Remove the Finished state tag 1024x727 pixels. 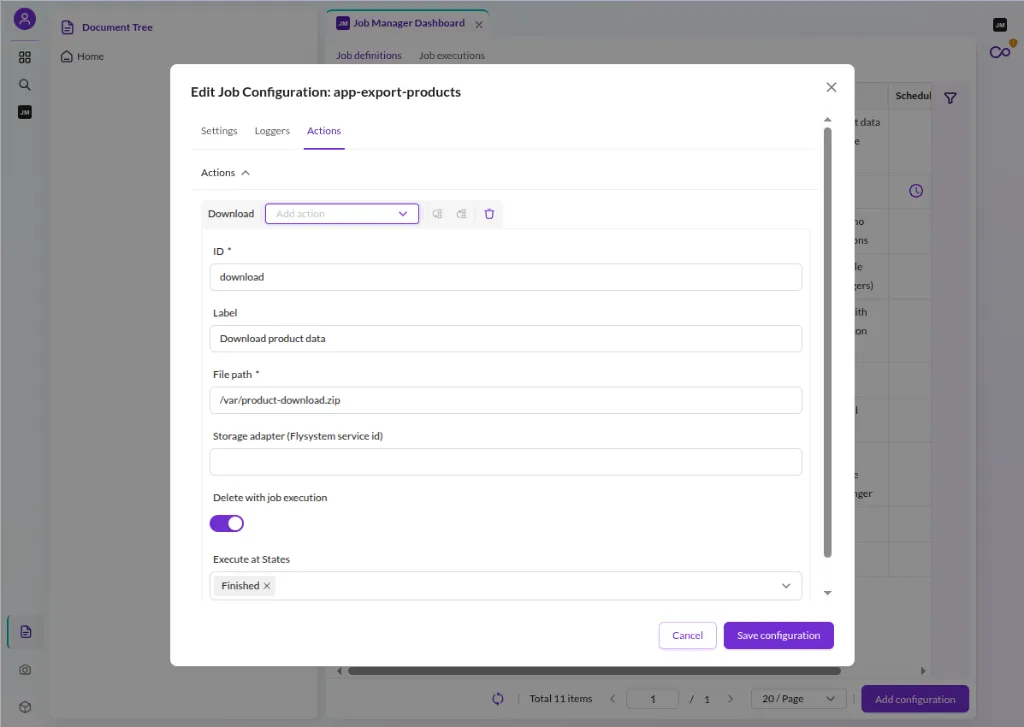point(267,586)
